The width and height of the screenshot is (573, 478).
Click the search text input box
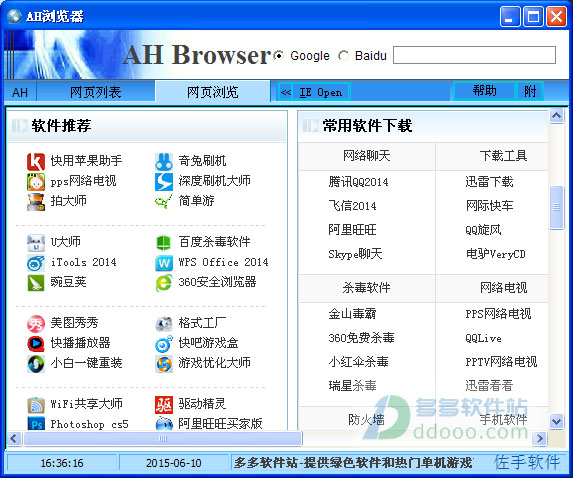[474, 55]
